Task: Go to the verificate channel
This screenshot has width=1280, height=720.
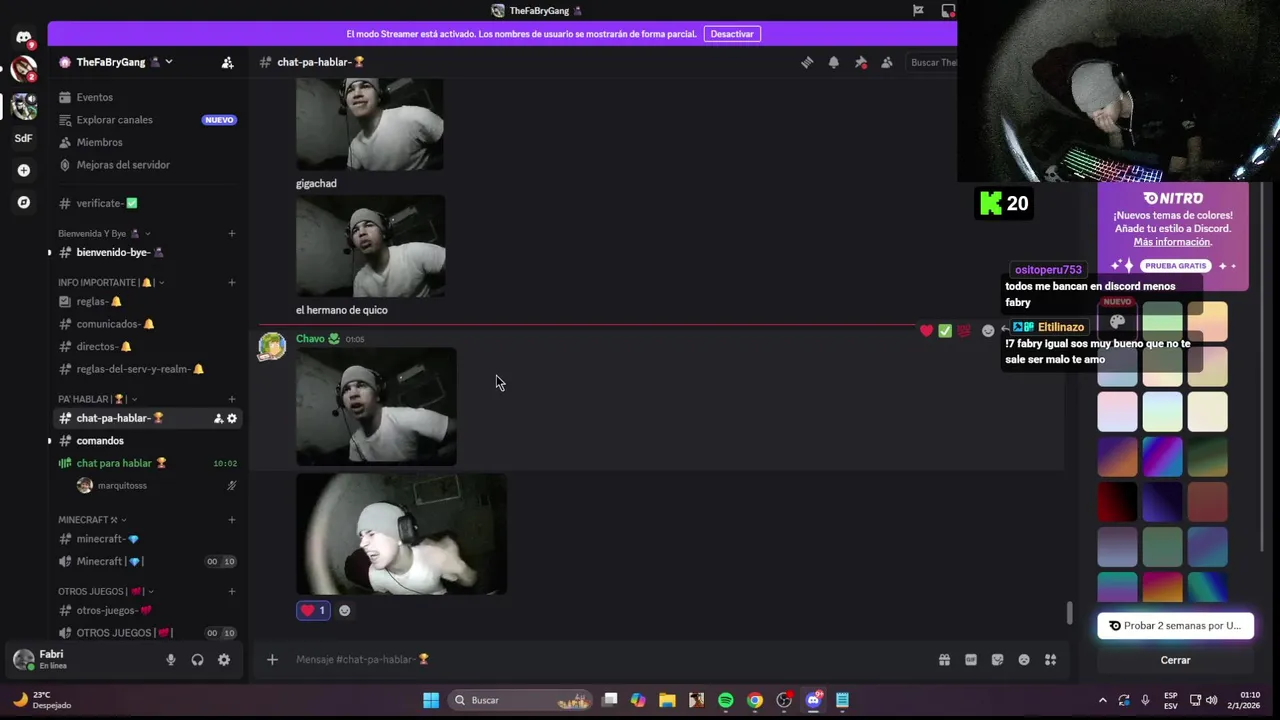Action: 148,203
